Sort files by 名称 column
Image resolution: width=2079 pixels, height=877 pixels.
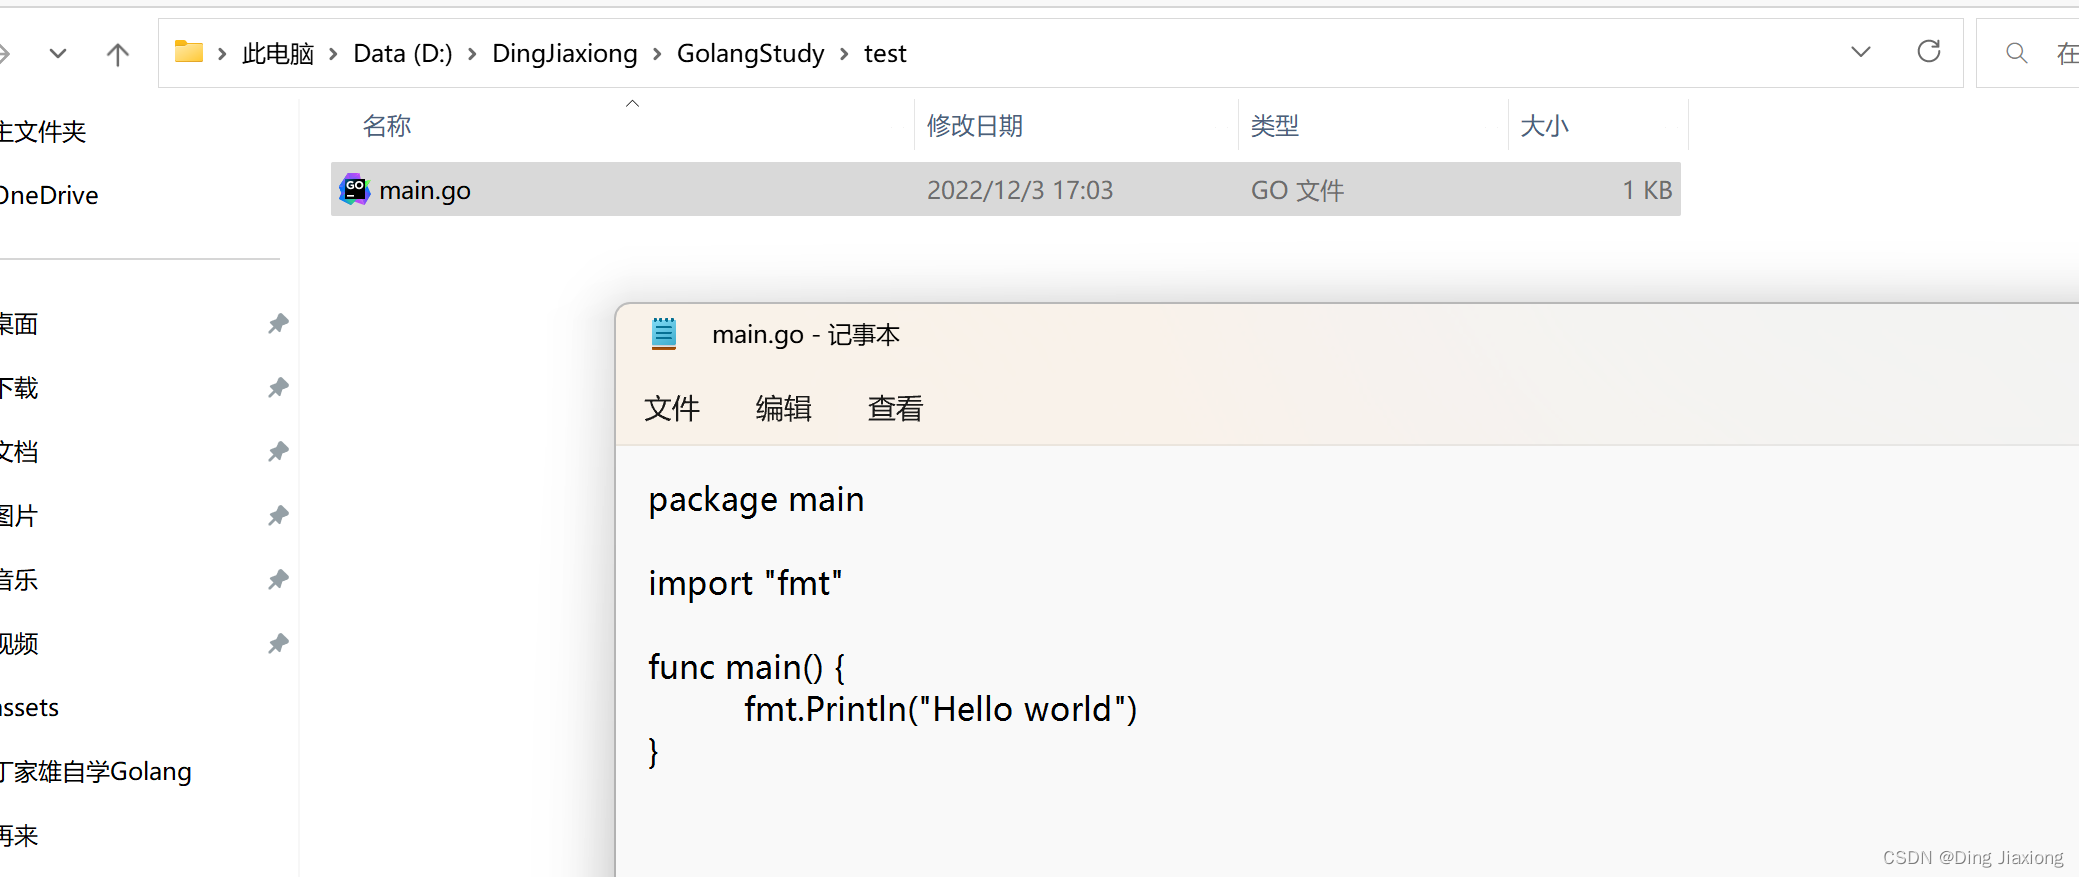(x=387, y=126)
